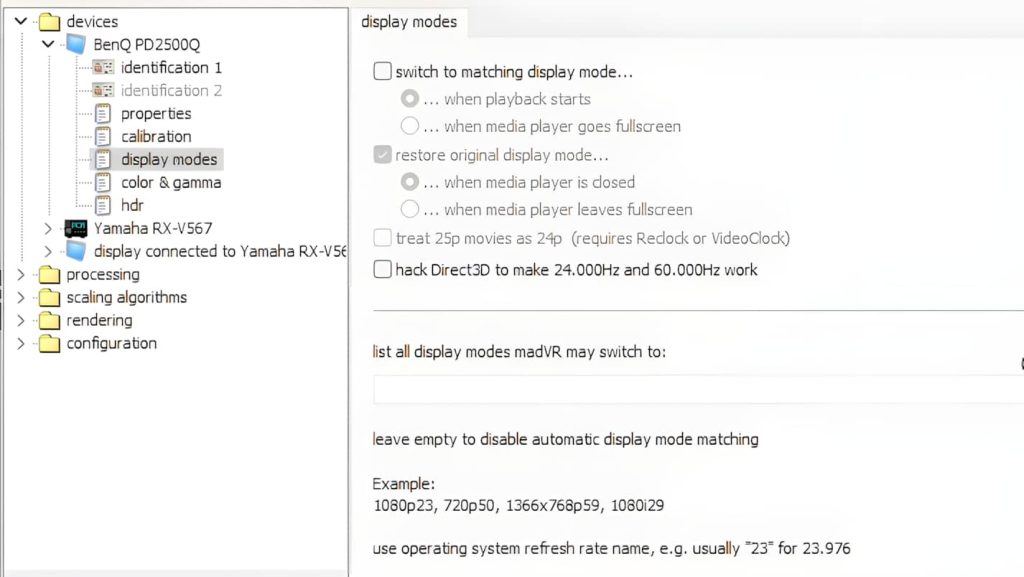Select the when media player is closed option

click(x=407, y=182)
